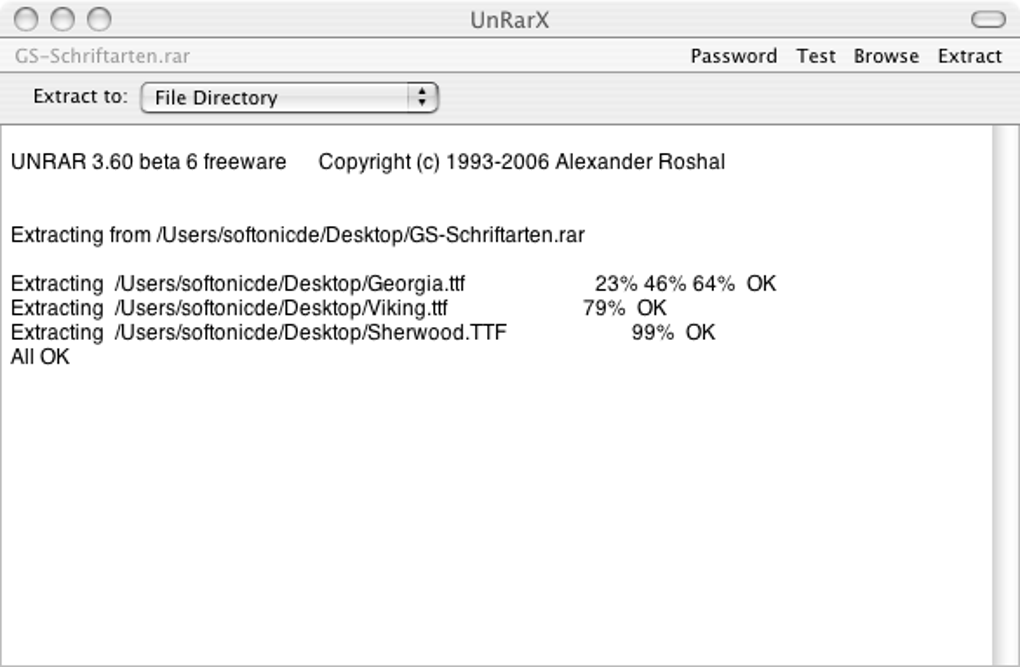Toggle toolbar with the pill-shaped title bar button
The width and height of the screenshot is (1020, 667).
[x=988, y=19]
